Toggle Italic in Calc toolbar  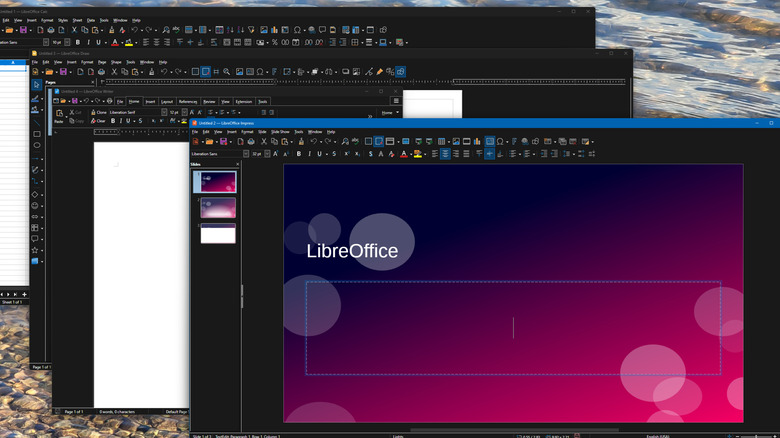[x=88, y=42]
